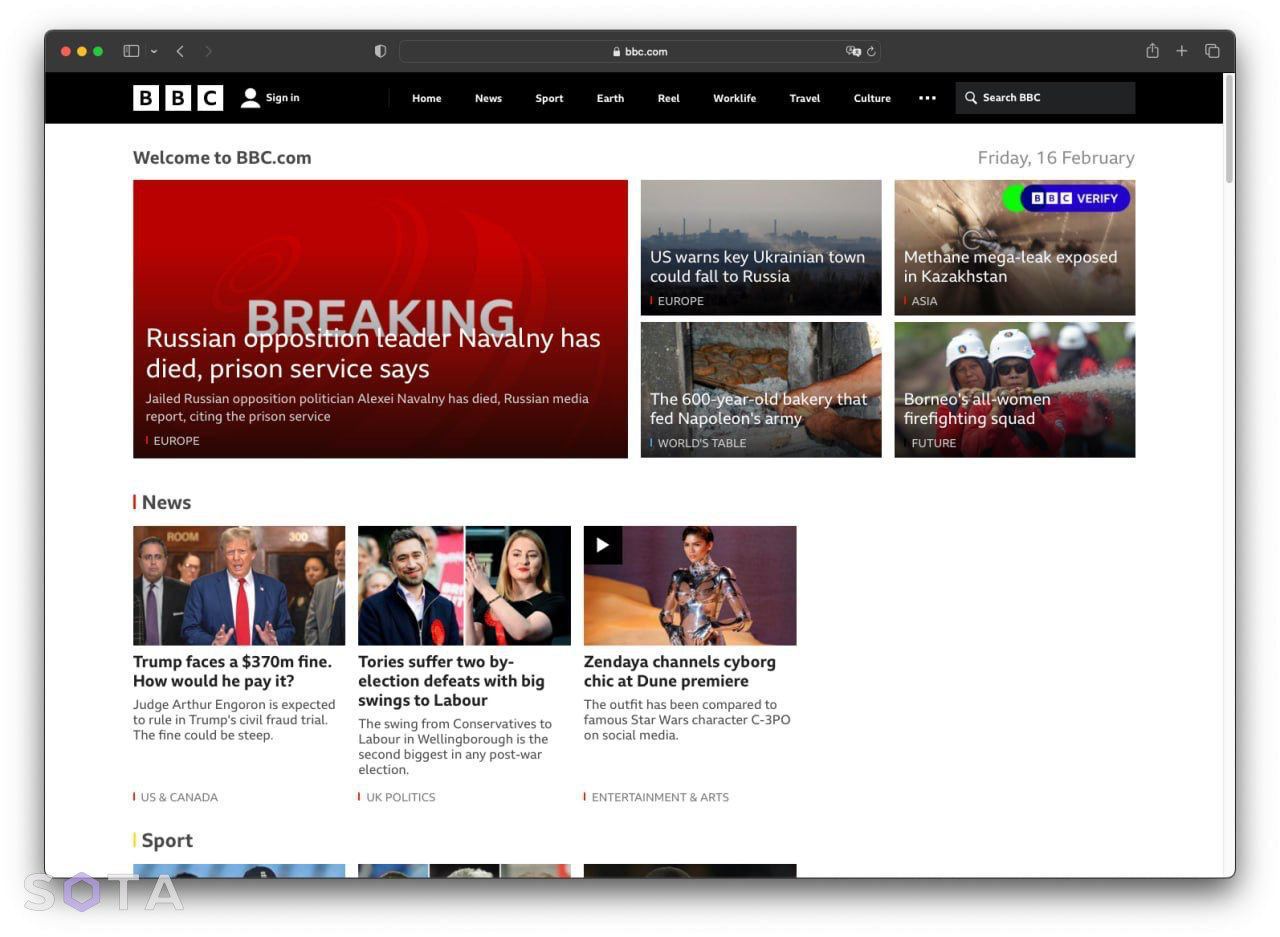Click the US & CANADA tag
Screen dimensions: 1280x937
click(x=179, y=797)
